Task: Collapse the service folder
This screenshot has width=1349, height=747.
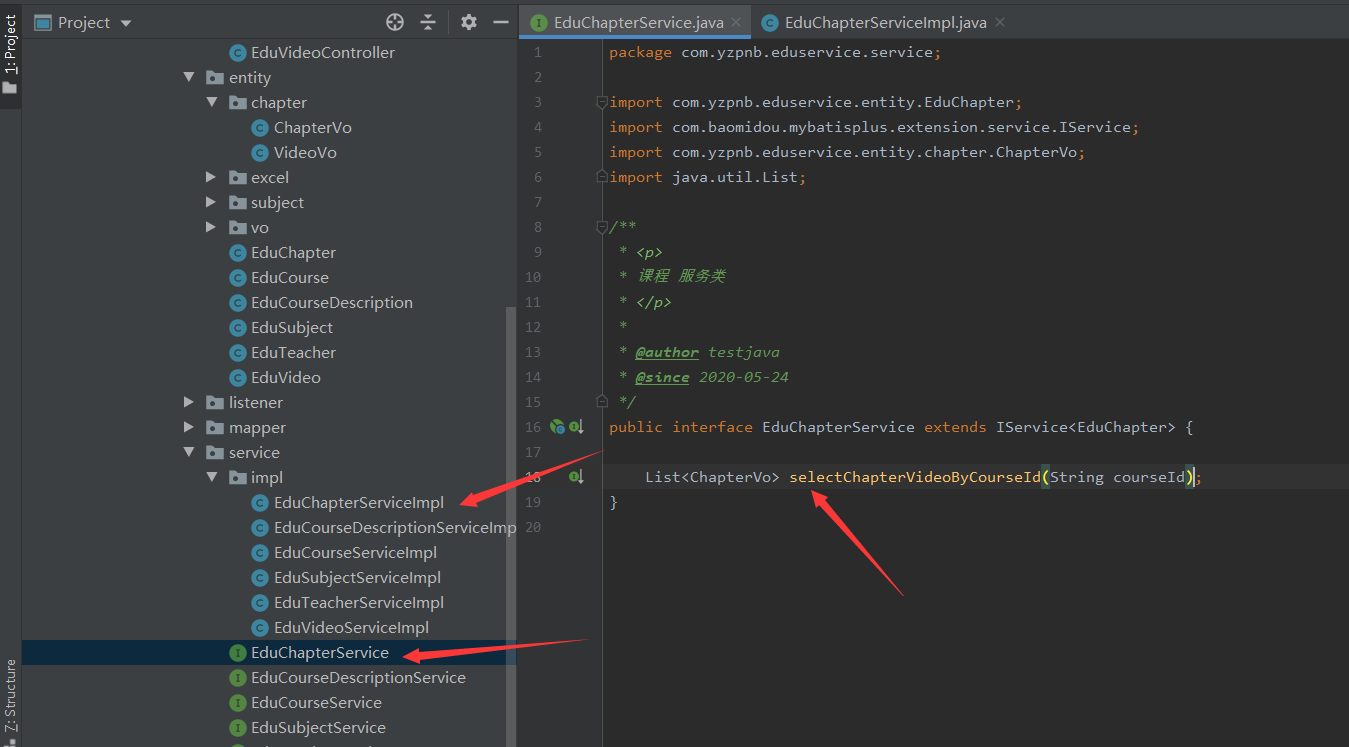Action: coord(189,452)
